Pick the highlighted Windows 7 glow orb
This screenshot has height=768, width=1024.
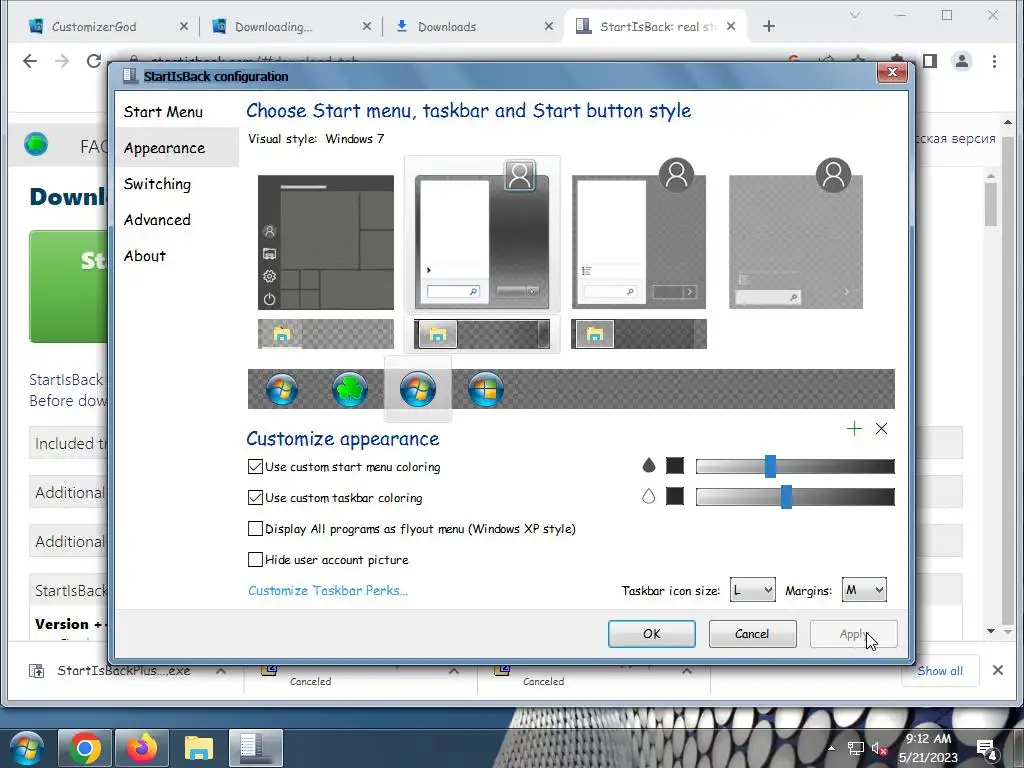tap(418, 389)
